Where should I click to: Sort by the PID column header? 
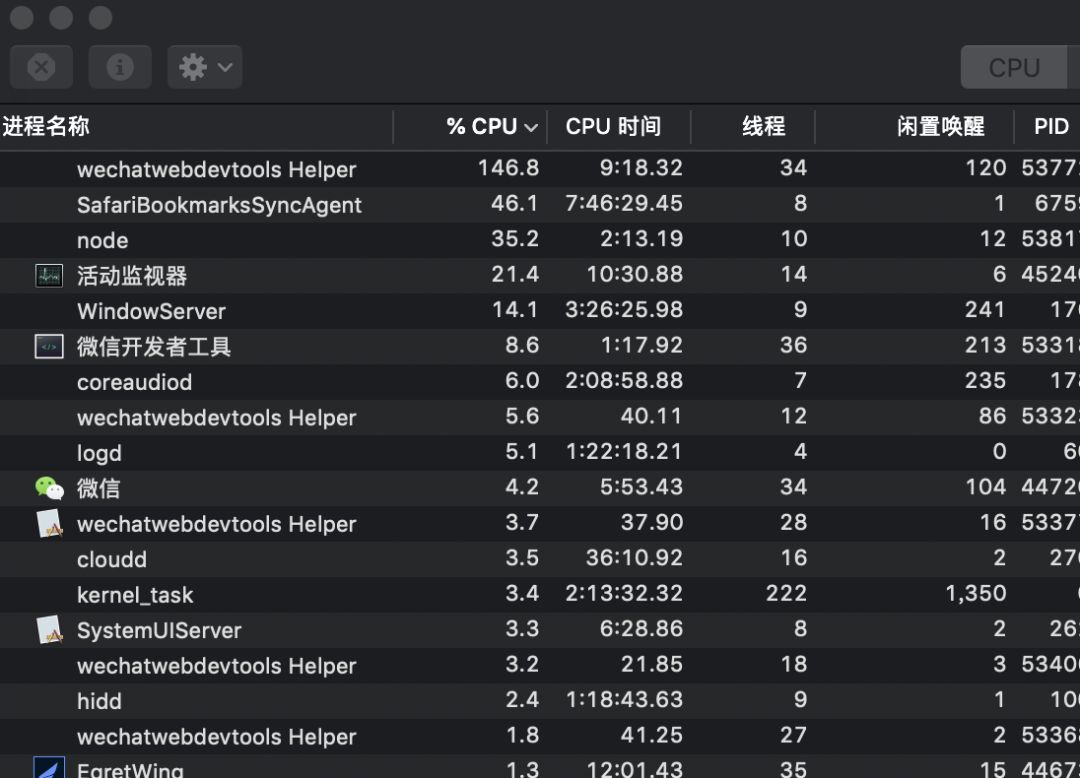1051,126
